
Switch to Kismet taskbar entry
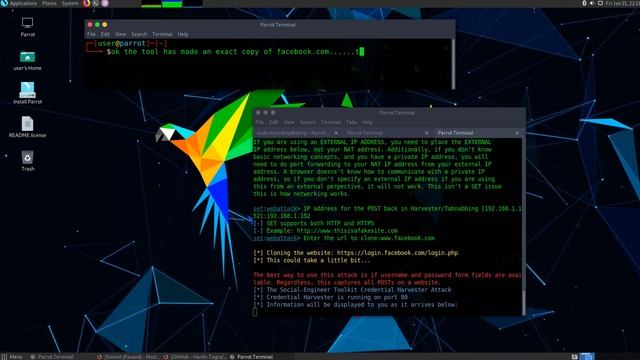pos(129,357)
